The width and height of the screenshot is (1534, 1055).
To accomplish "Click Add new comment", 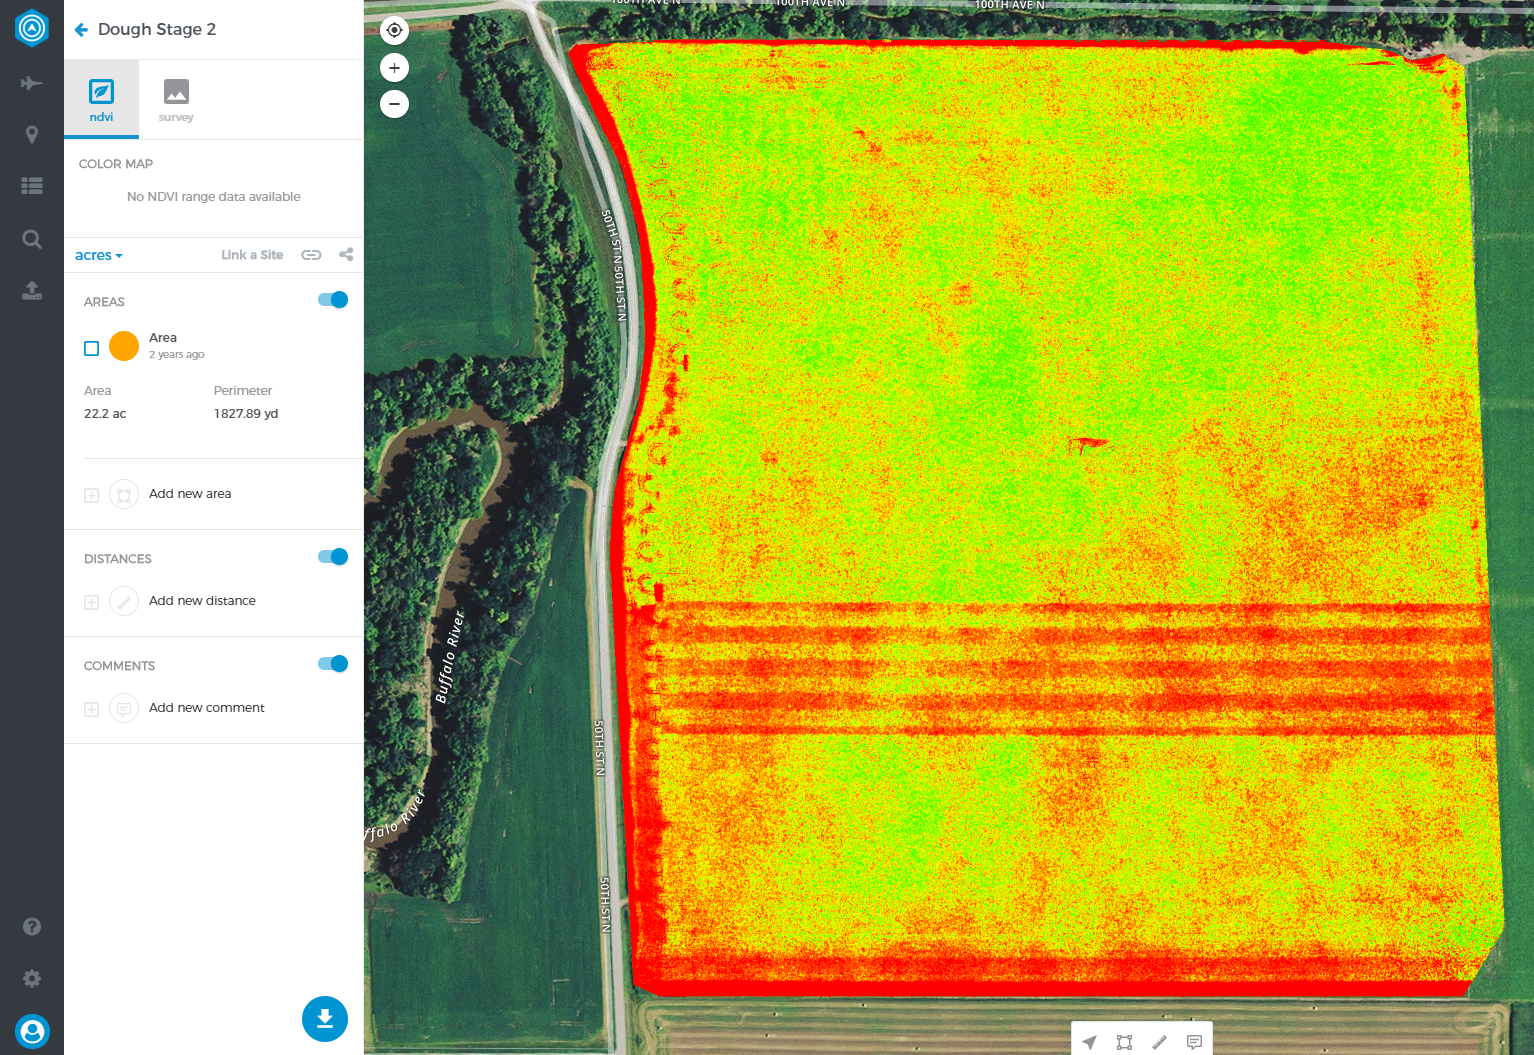I will [207, 708].
